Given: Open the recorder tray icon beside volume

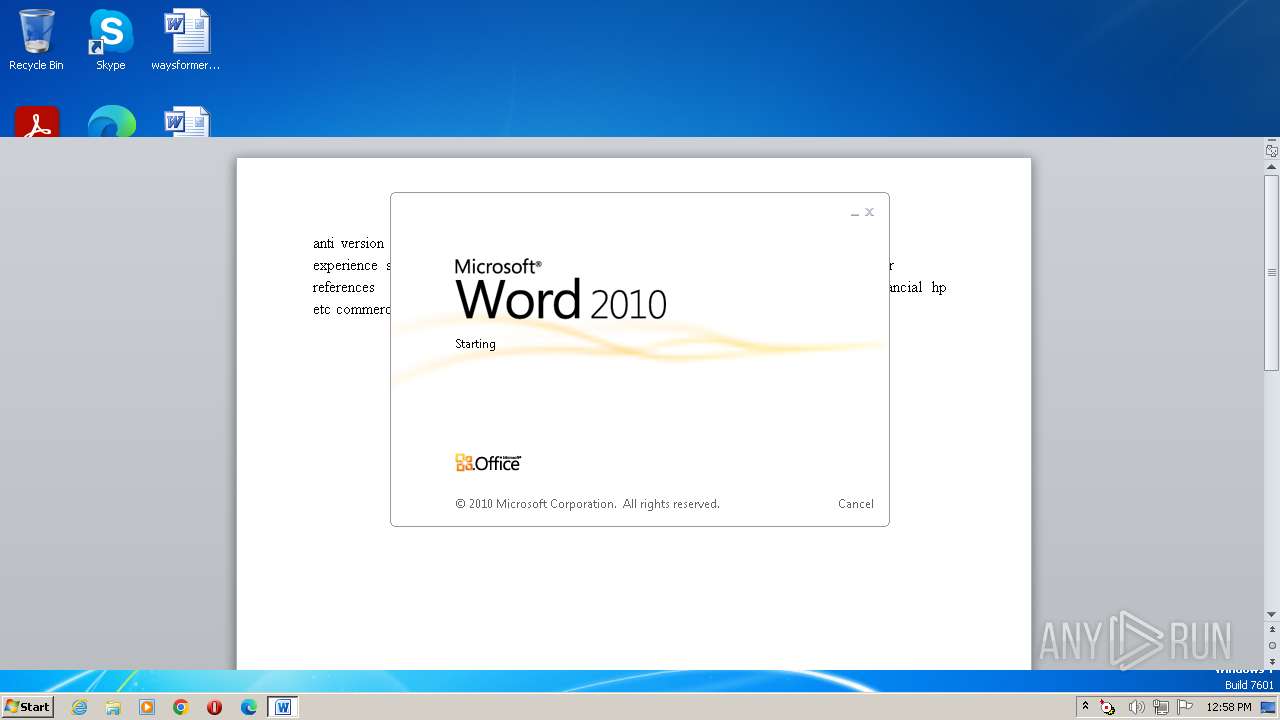Looking at the screenshot, I should (x=1108, y=707).
